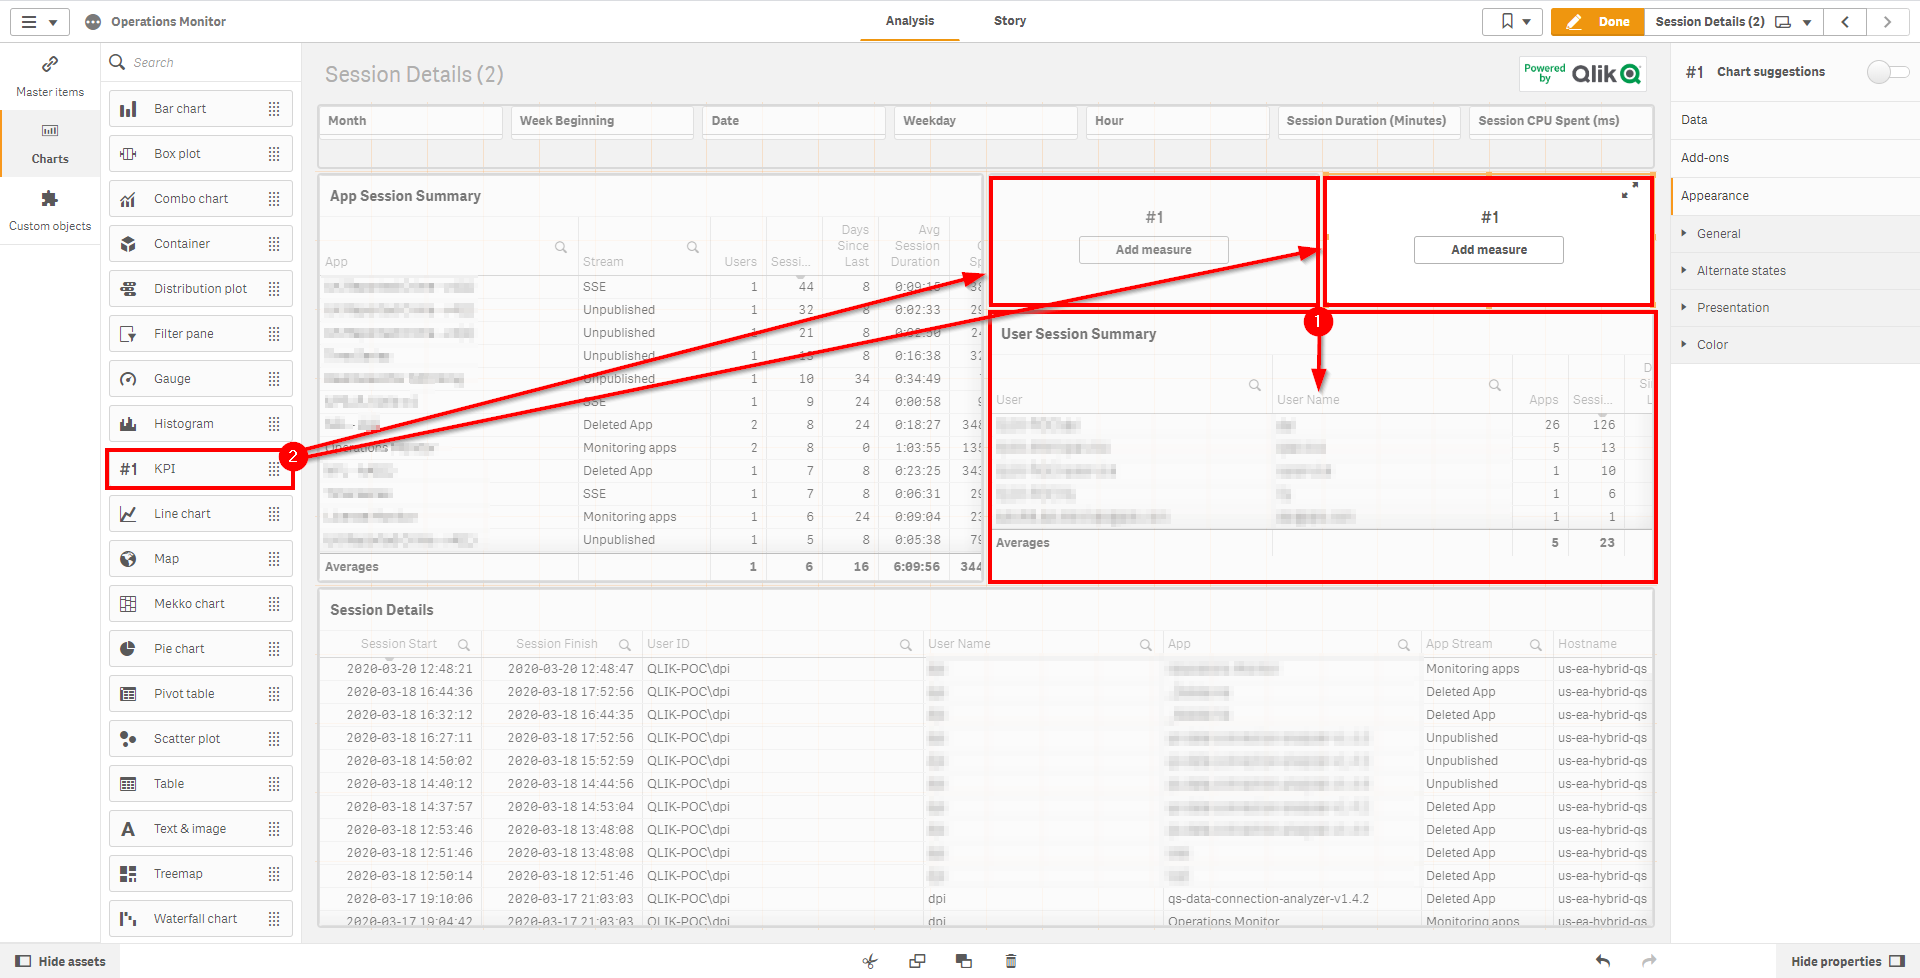Open Custom objects panel
This screenshot has width=1920, height=978.
(x=50, y=208)
